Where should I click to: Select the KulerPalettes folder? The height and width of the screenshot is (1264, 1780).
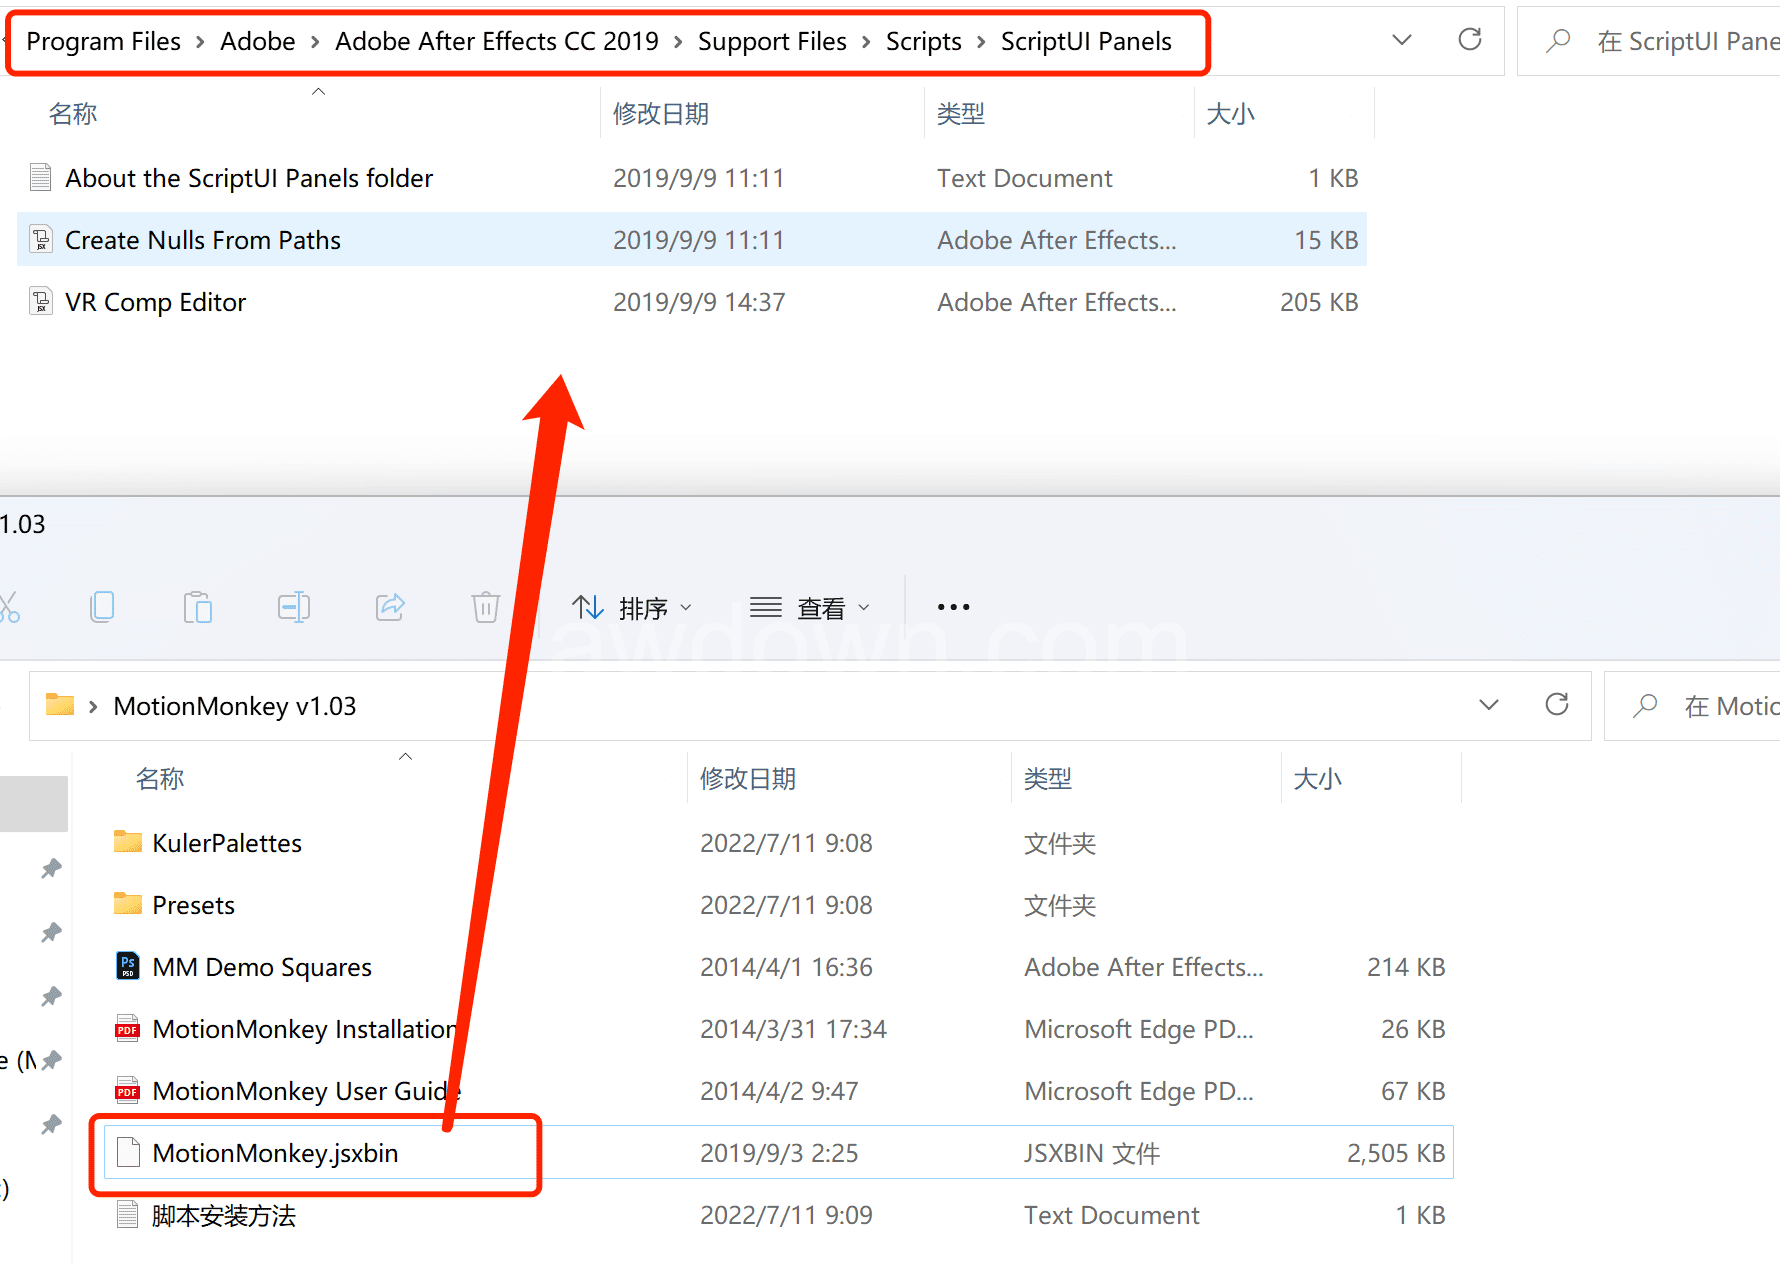pyautogui.click(x=227, y=843)
